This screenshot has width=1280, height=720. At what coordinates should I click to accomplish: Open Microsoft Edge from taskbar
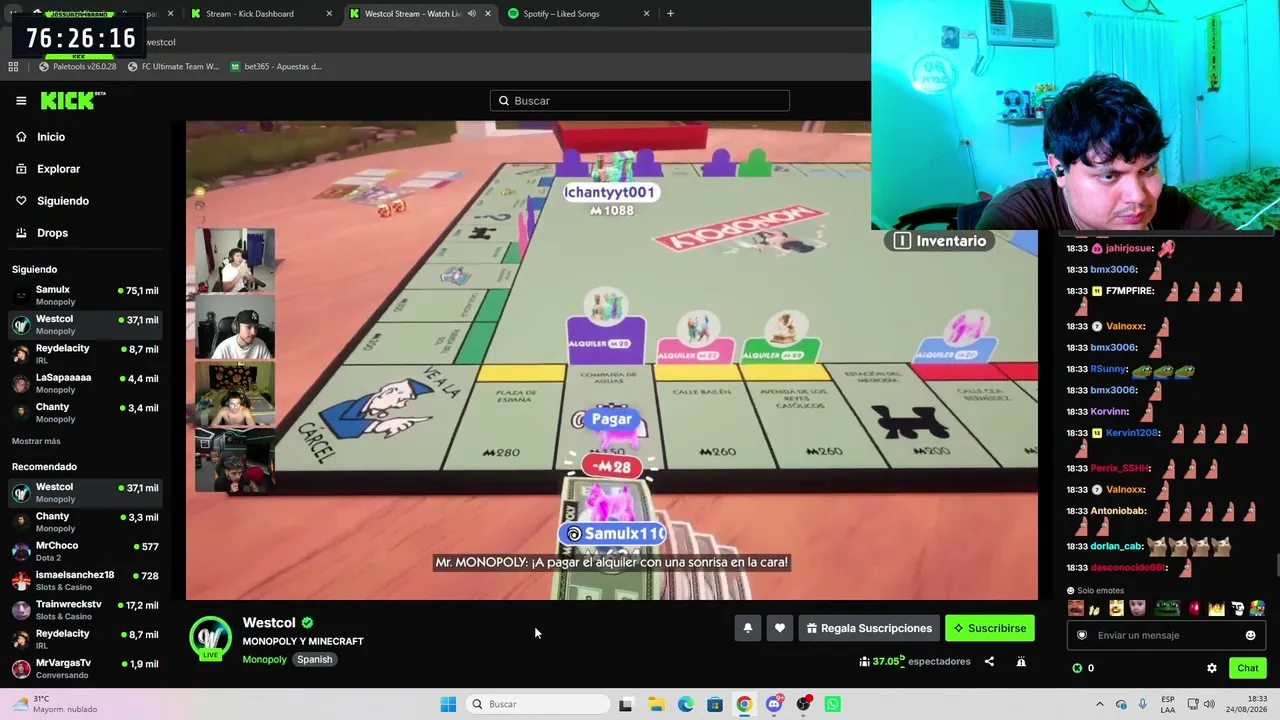click(x=686, y=704)
